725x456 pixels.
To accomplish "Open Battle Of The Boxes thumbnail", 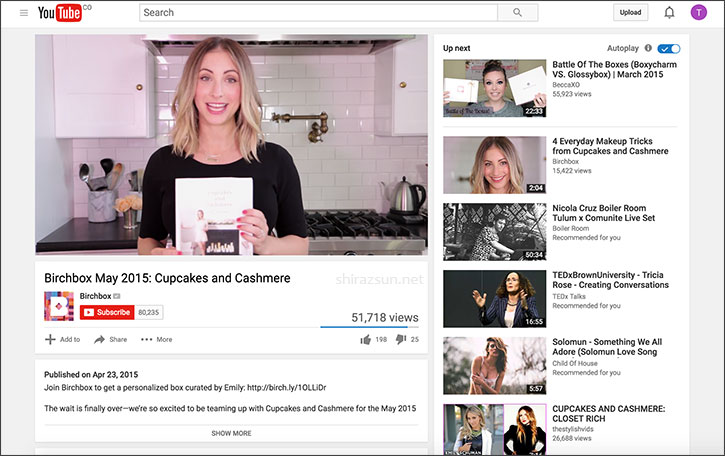I will tap(494, 88).
